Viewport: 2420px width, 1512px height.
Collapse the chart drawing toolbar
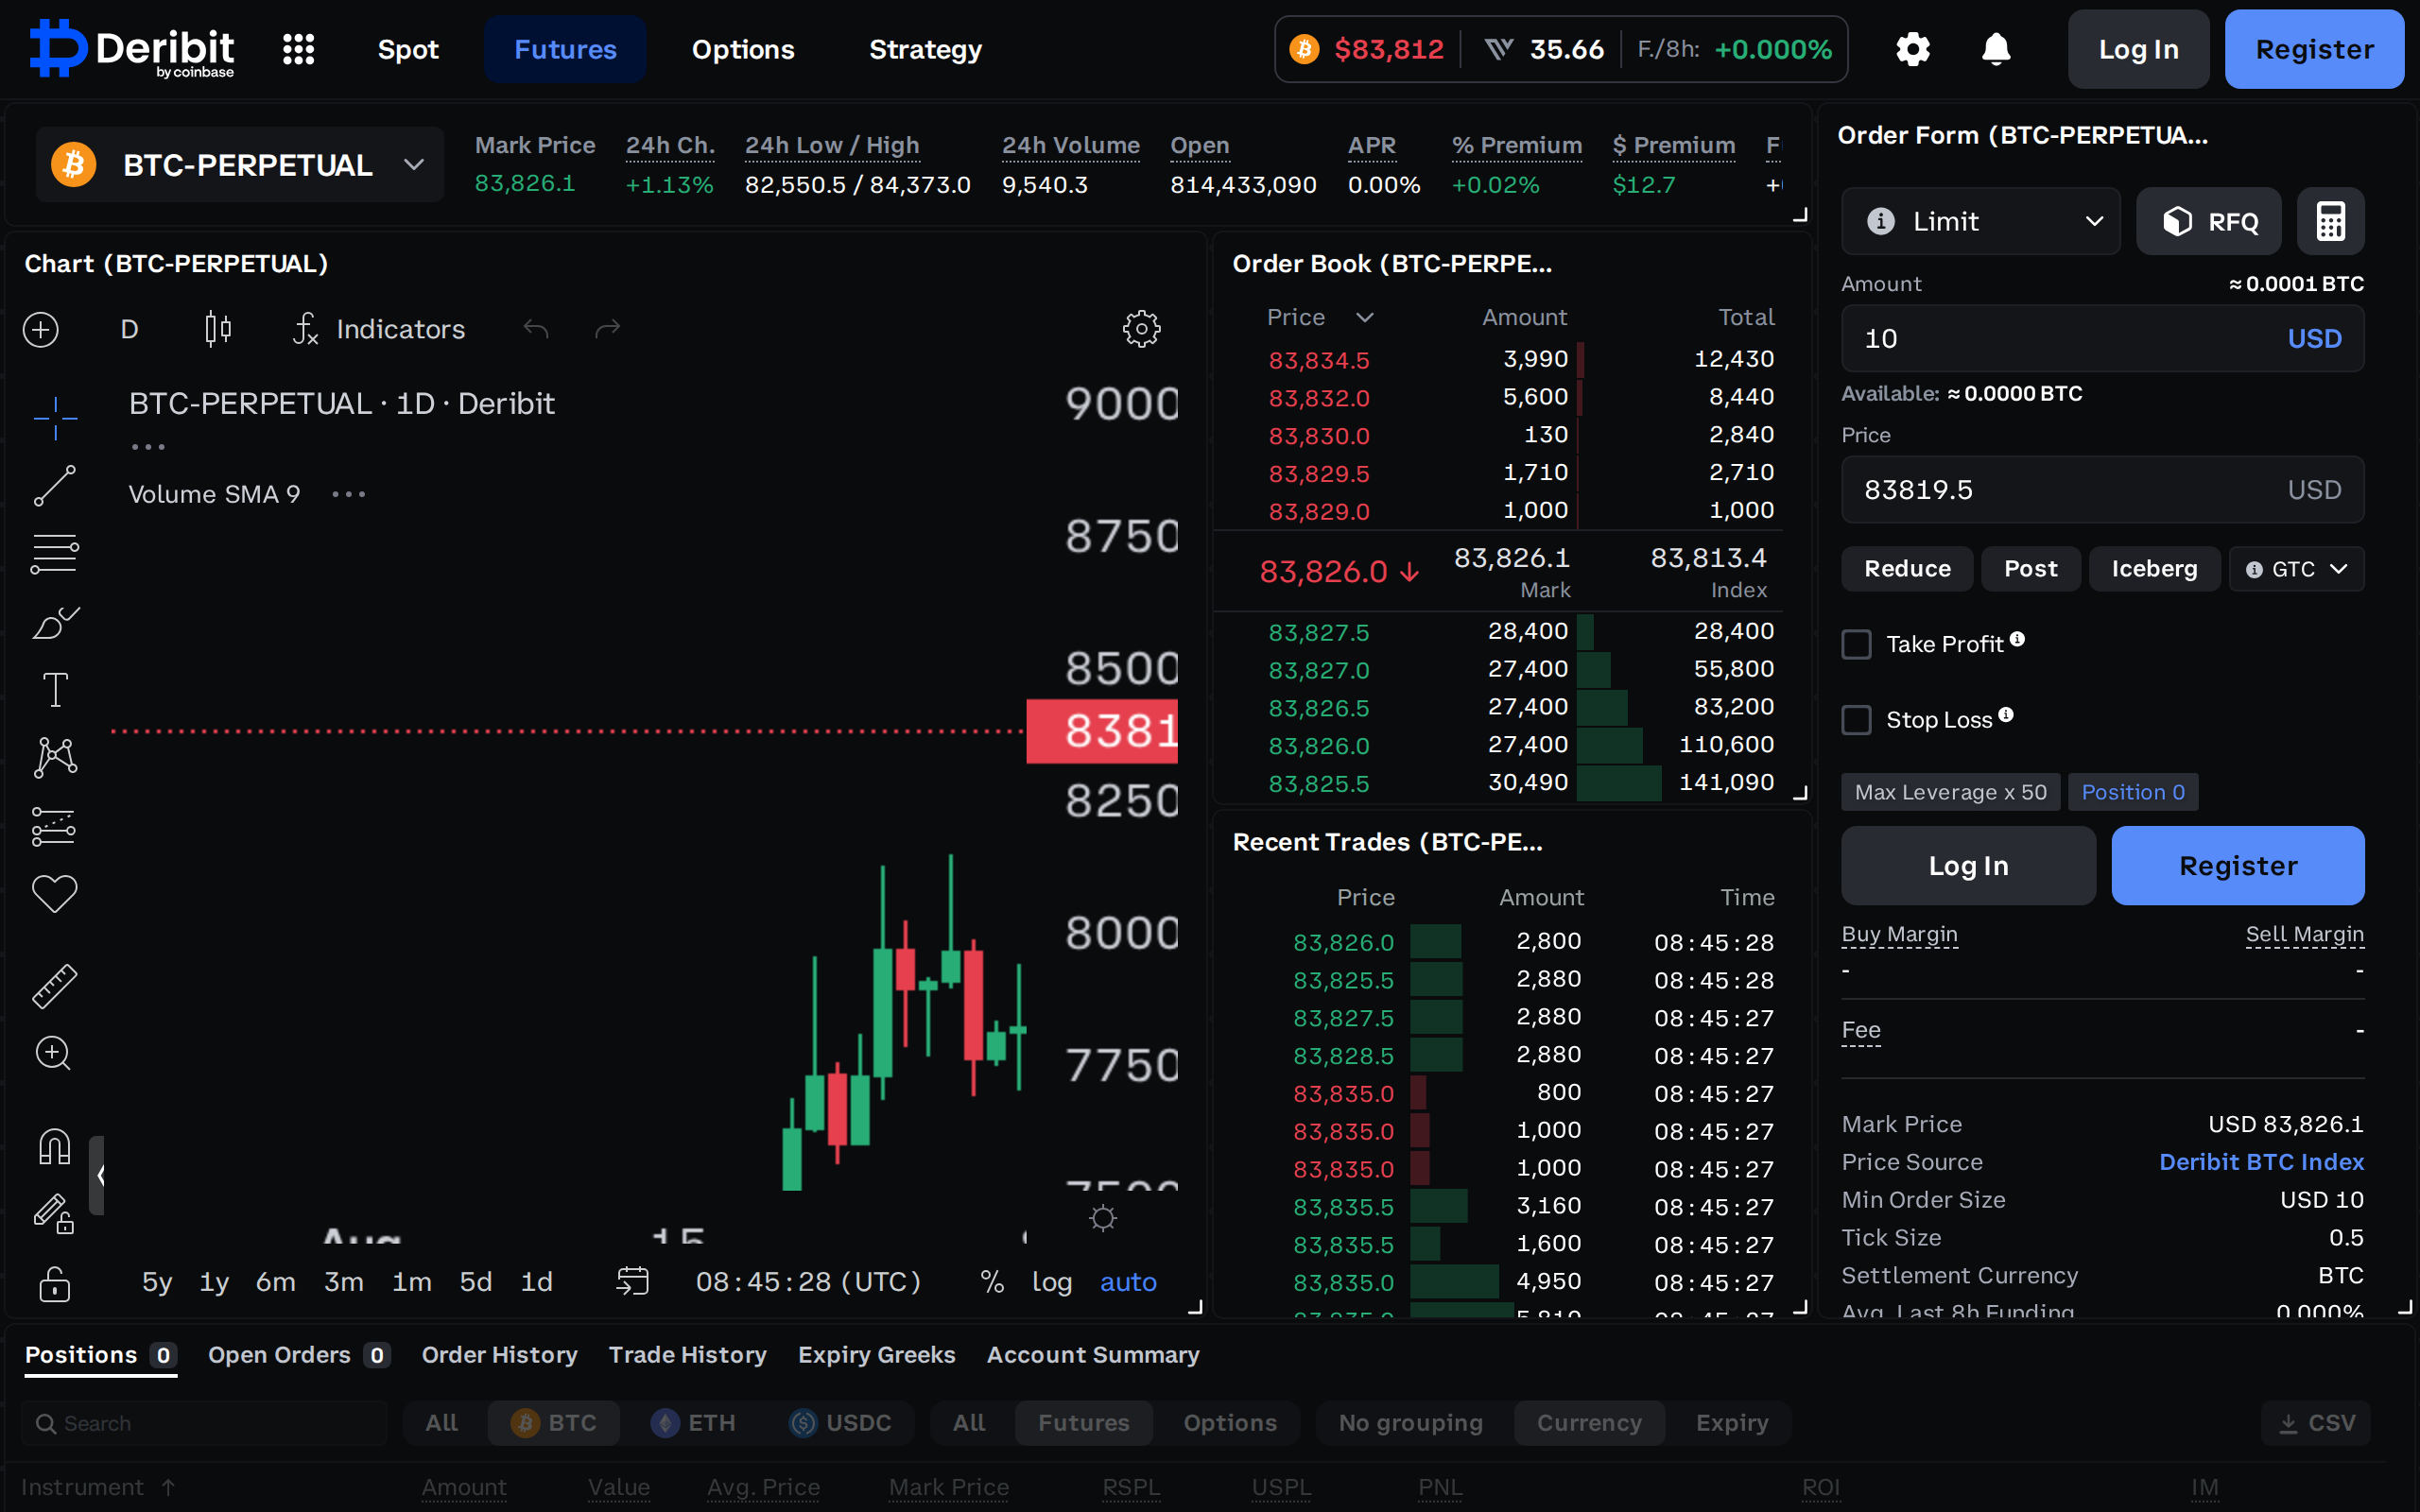[97, 1175]
